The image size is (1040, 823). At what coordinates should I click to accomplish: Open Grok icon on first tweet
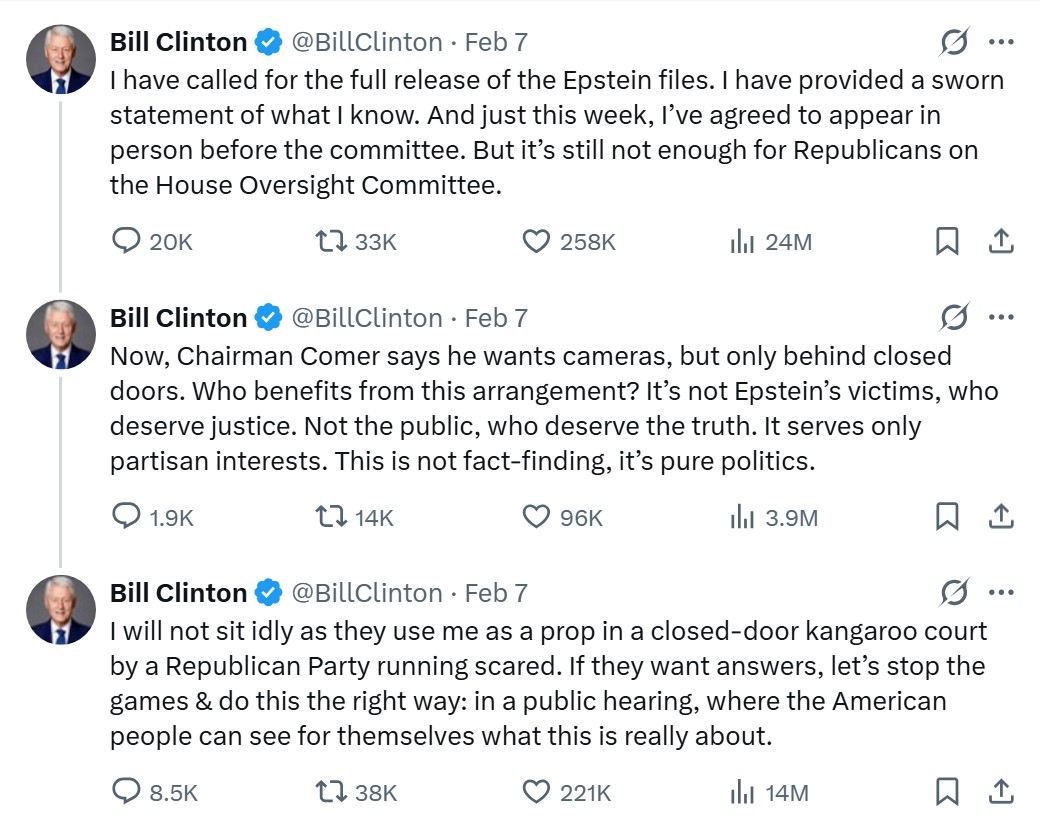(955, 42)
